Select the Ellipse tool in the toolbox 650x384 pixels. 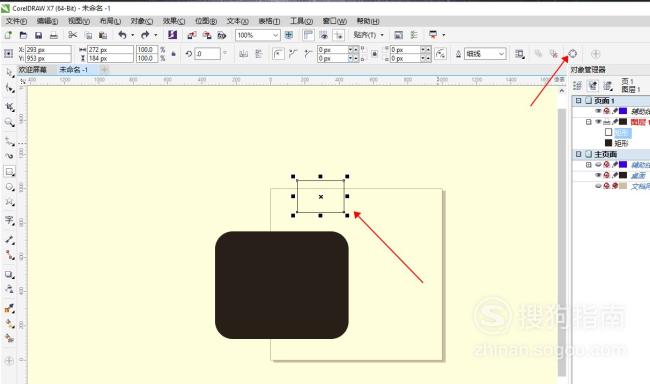pos(10,187)
